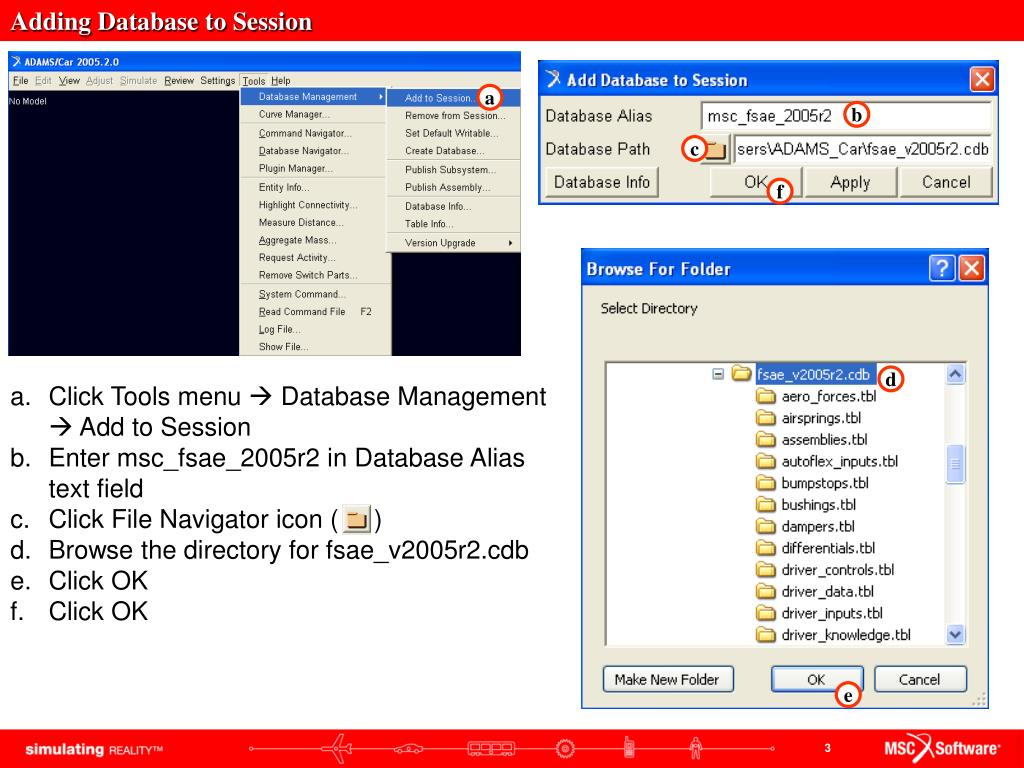This screenshot has width=1024, height=768.
Task: Open the Review menu in ADAMS/Car
Action: [179, 80]
